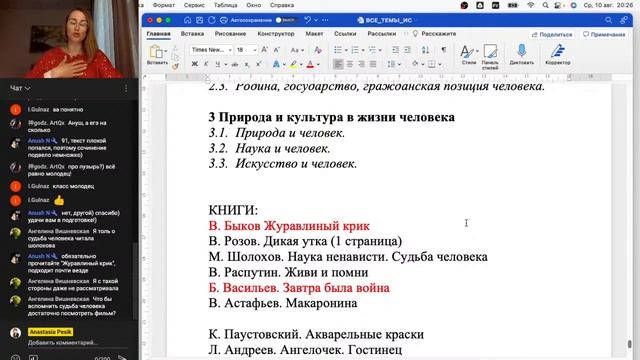Increase paragraph indent
This screenshot has width=640, height=360.
[407, 50]
